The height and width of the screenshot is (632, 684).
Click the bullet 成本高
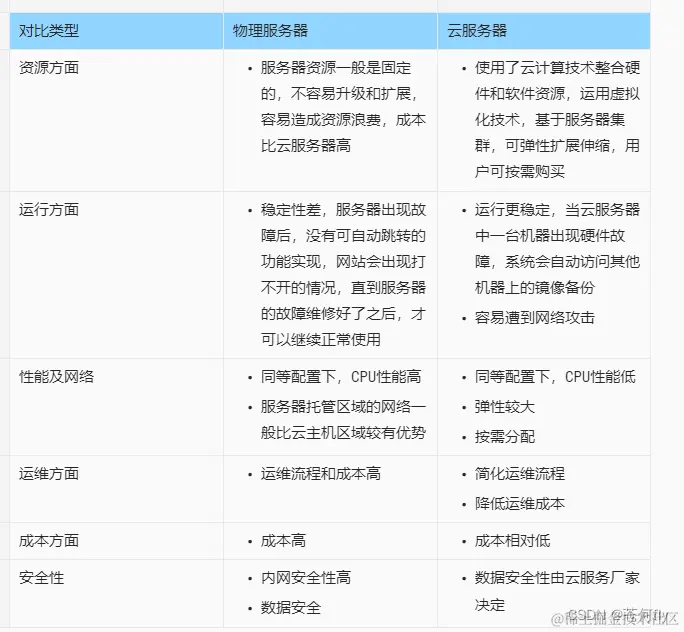[x=283, y=541]
